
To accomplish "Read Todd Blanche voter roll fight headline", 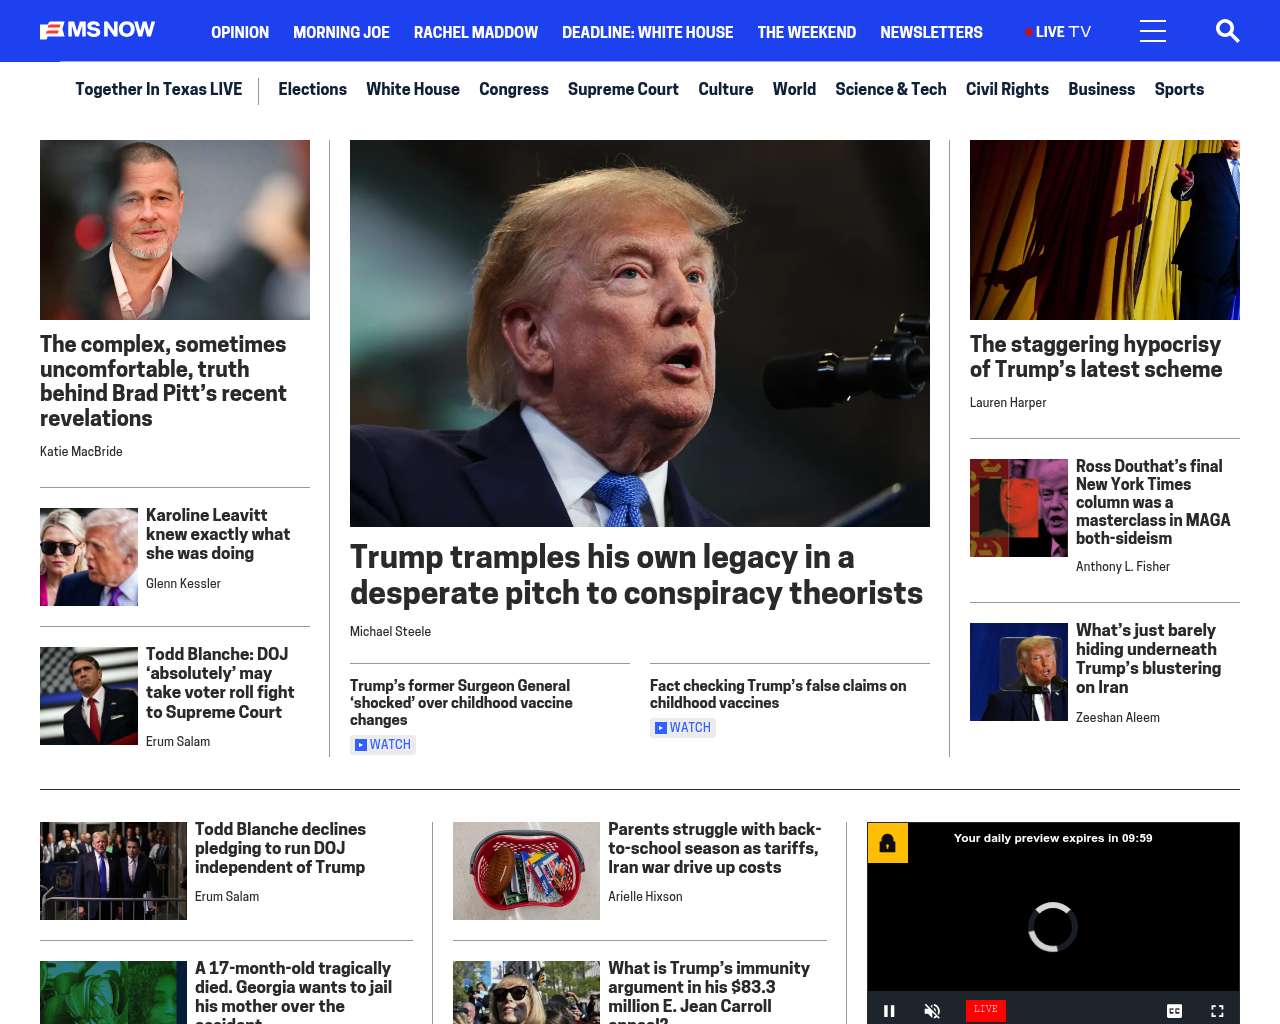I will click(x=220, y=683).
